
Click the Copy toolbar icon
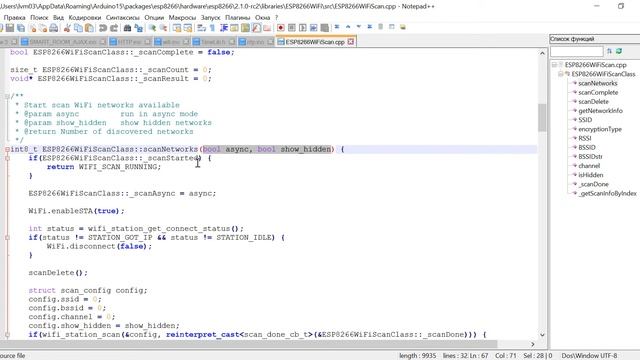pyautogui.click(x=78, y=28)
